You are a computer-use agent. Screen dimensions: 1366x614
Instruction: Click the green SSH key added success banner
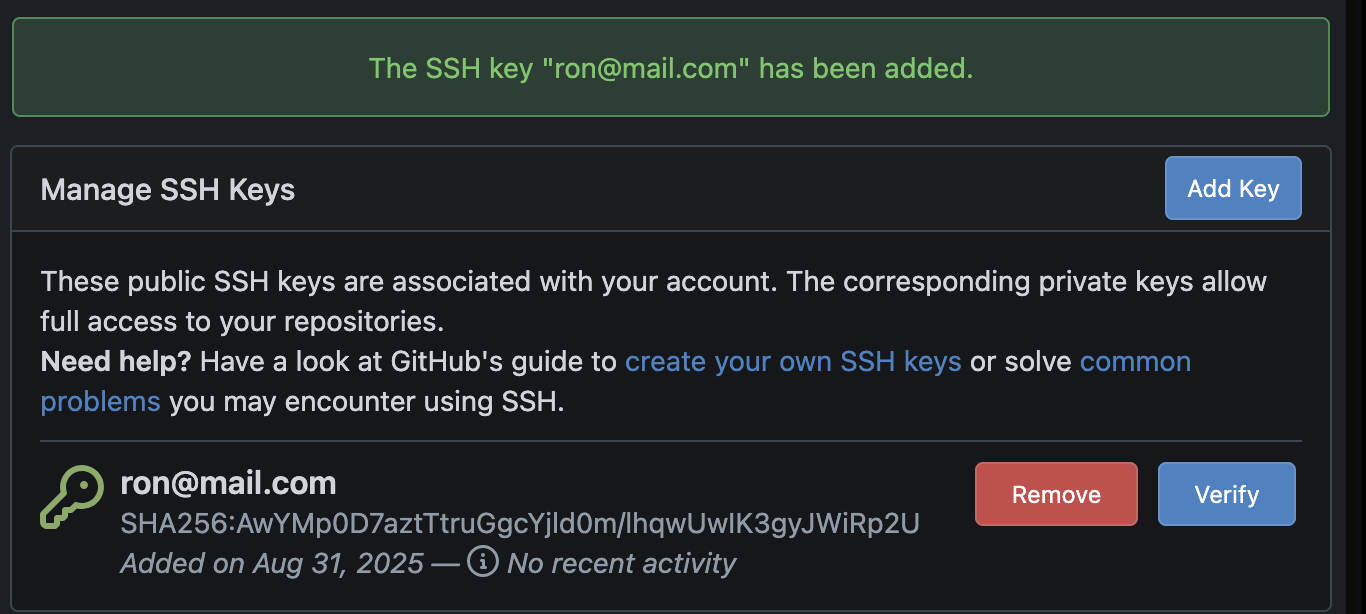(670, 67)
